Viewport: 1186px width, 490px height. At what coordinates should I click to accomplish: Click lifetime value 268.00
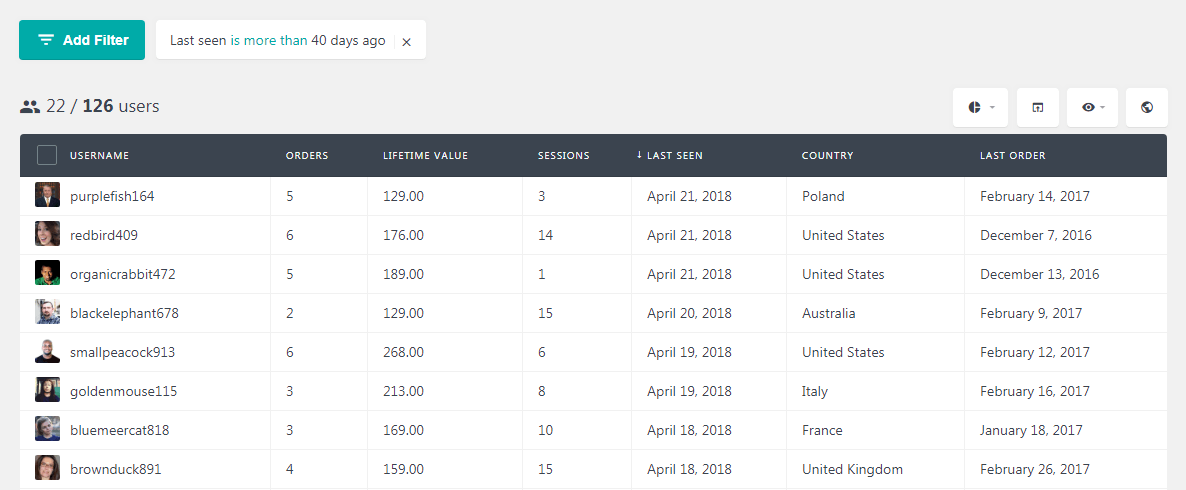click(403, 352)
